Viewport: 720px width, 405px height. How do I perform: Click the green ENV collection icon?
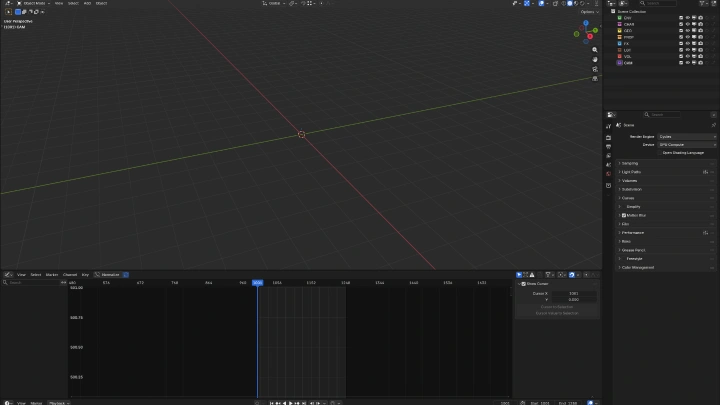pos(619,18)
